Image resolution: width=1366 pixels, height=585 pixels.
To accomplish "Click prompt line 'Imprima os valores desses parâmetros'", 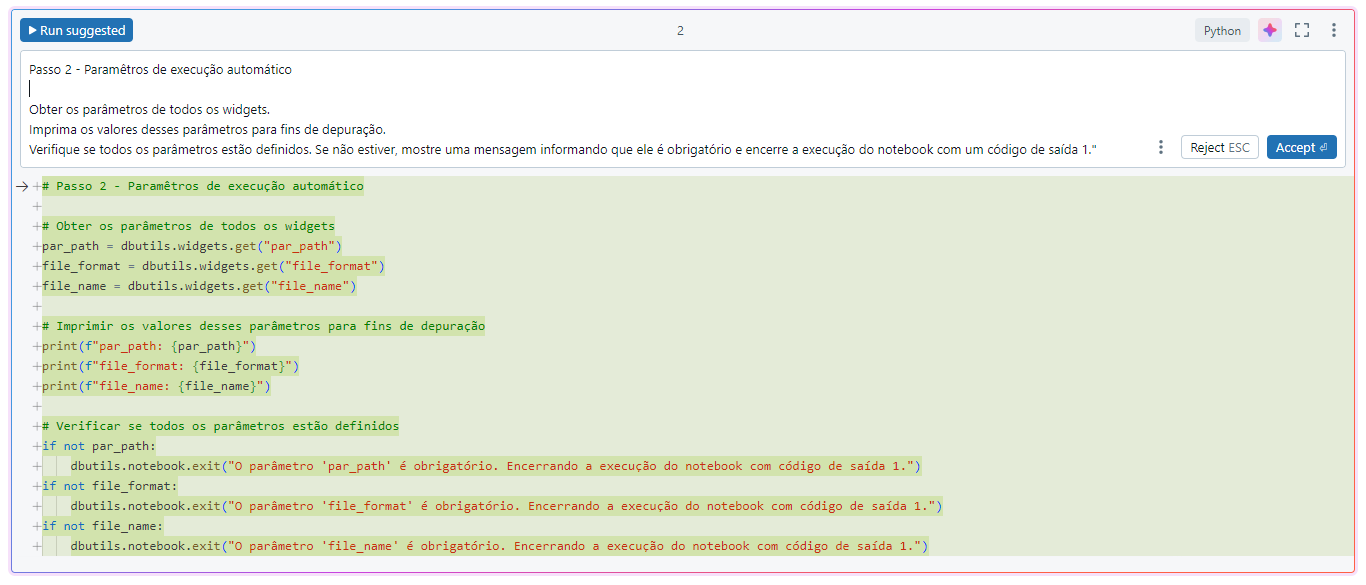I will click(207, 129).
